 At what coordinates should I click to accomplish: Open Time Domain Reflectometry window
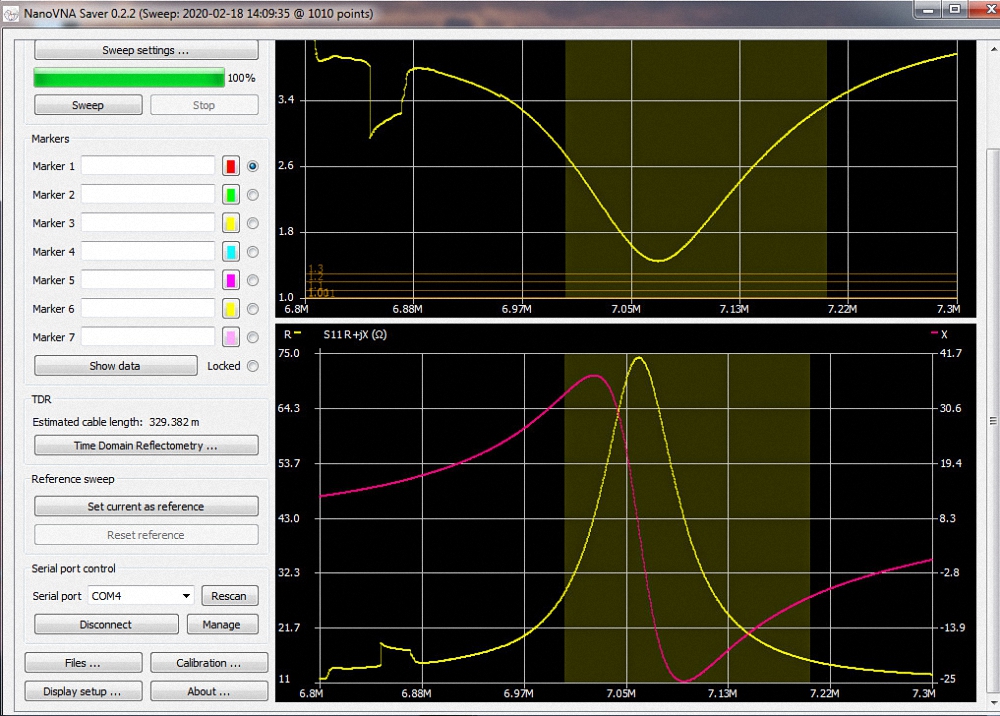pyautogui.click(x=146, y=446)
